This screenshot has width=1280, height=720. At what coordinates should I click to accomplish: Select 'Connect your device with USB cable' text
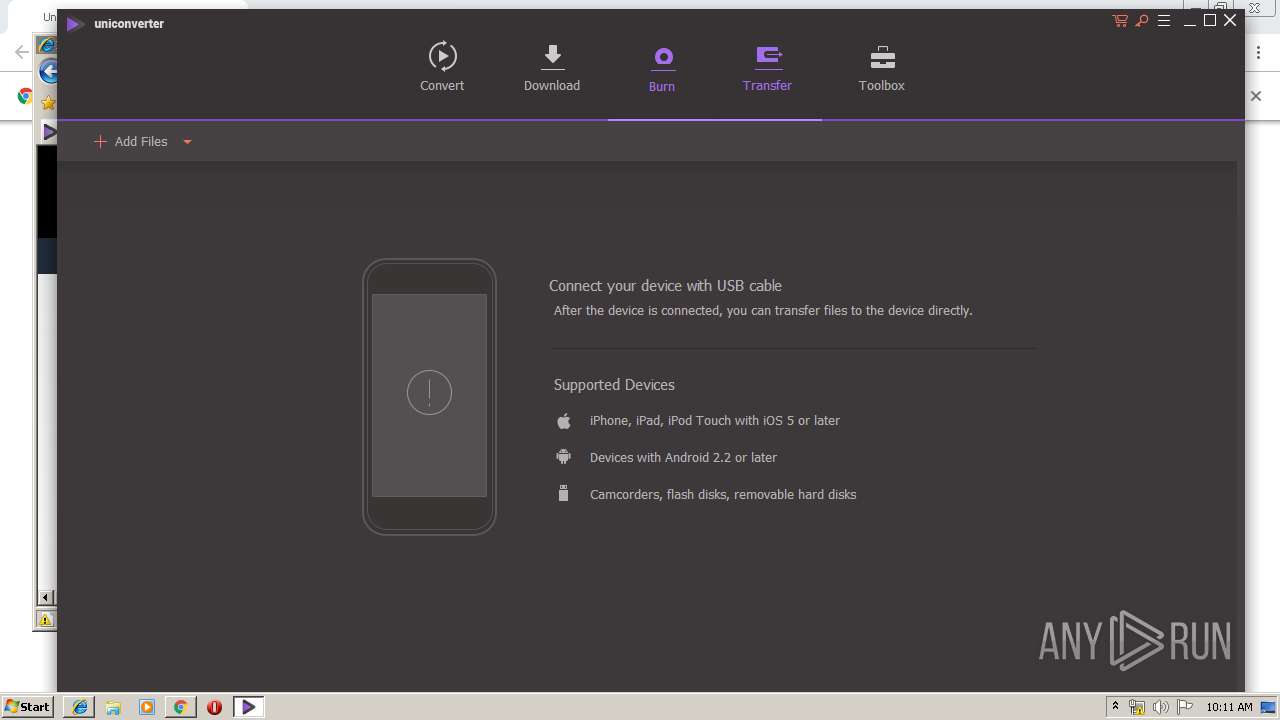(665, 286)
